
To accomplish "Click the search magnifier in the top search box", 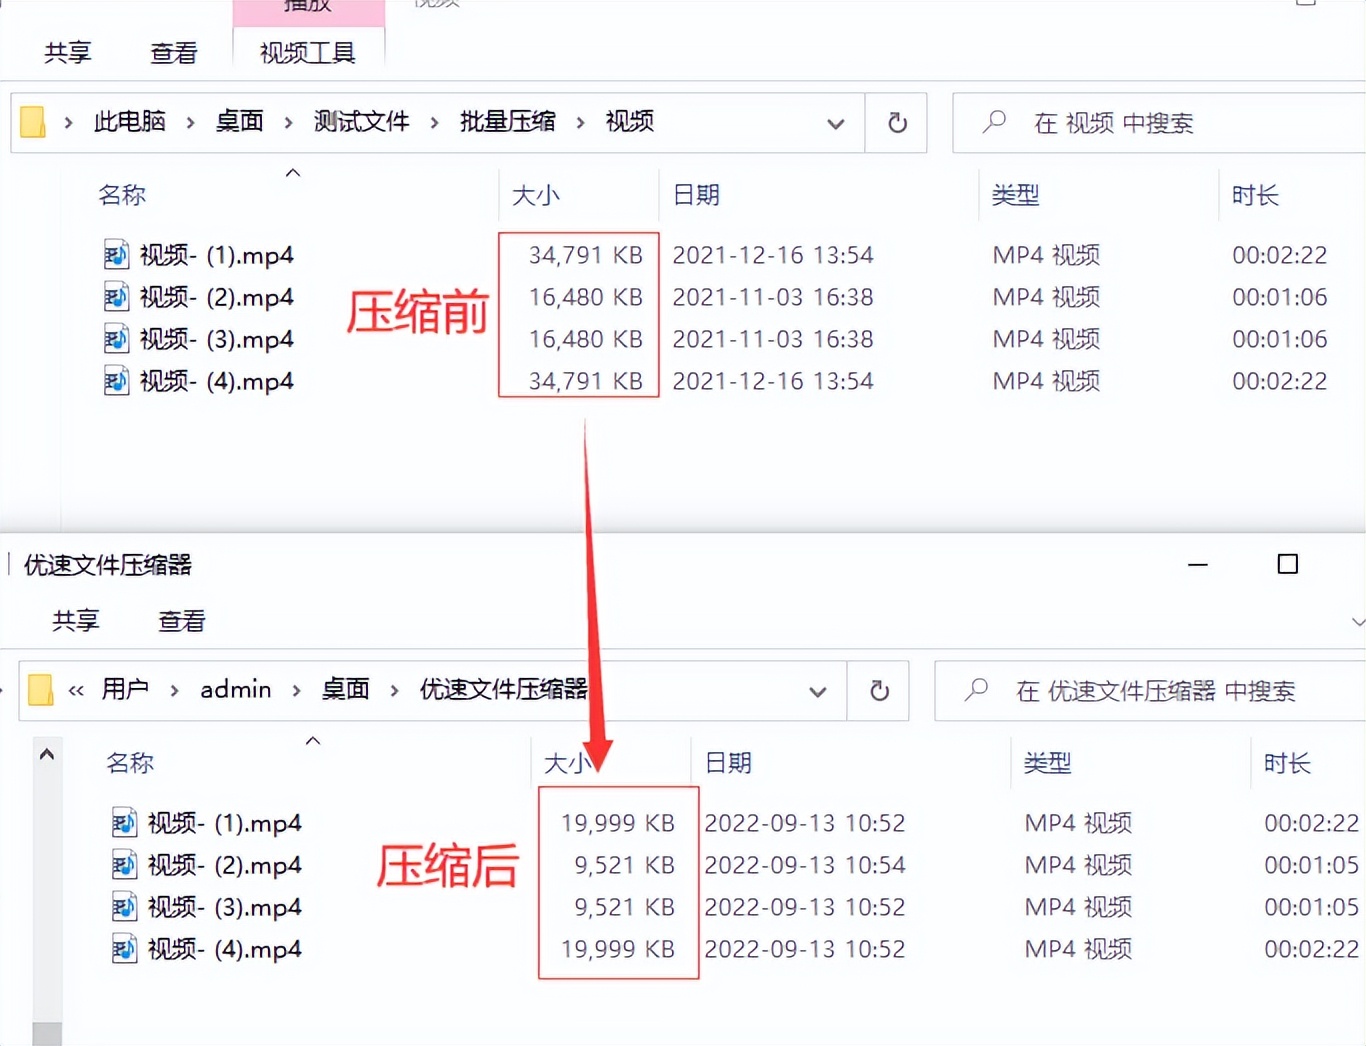I will (993, 122).
